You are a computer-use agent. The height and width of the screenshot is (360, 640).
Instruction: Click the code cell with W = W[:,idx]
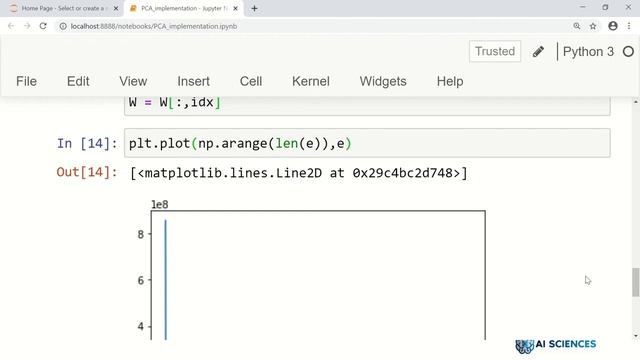[x=367, y=105]
